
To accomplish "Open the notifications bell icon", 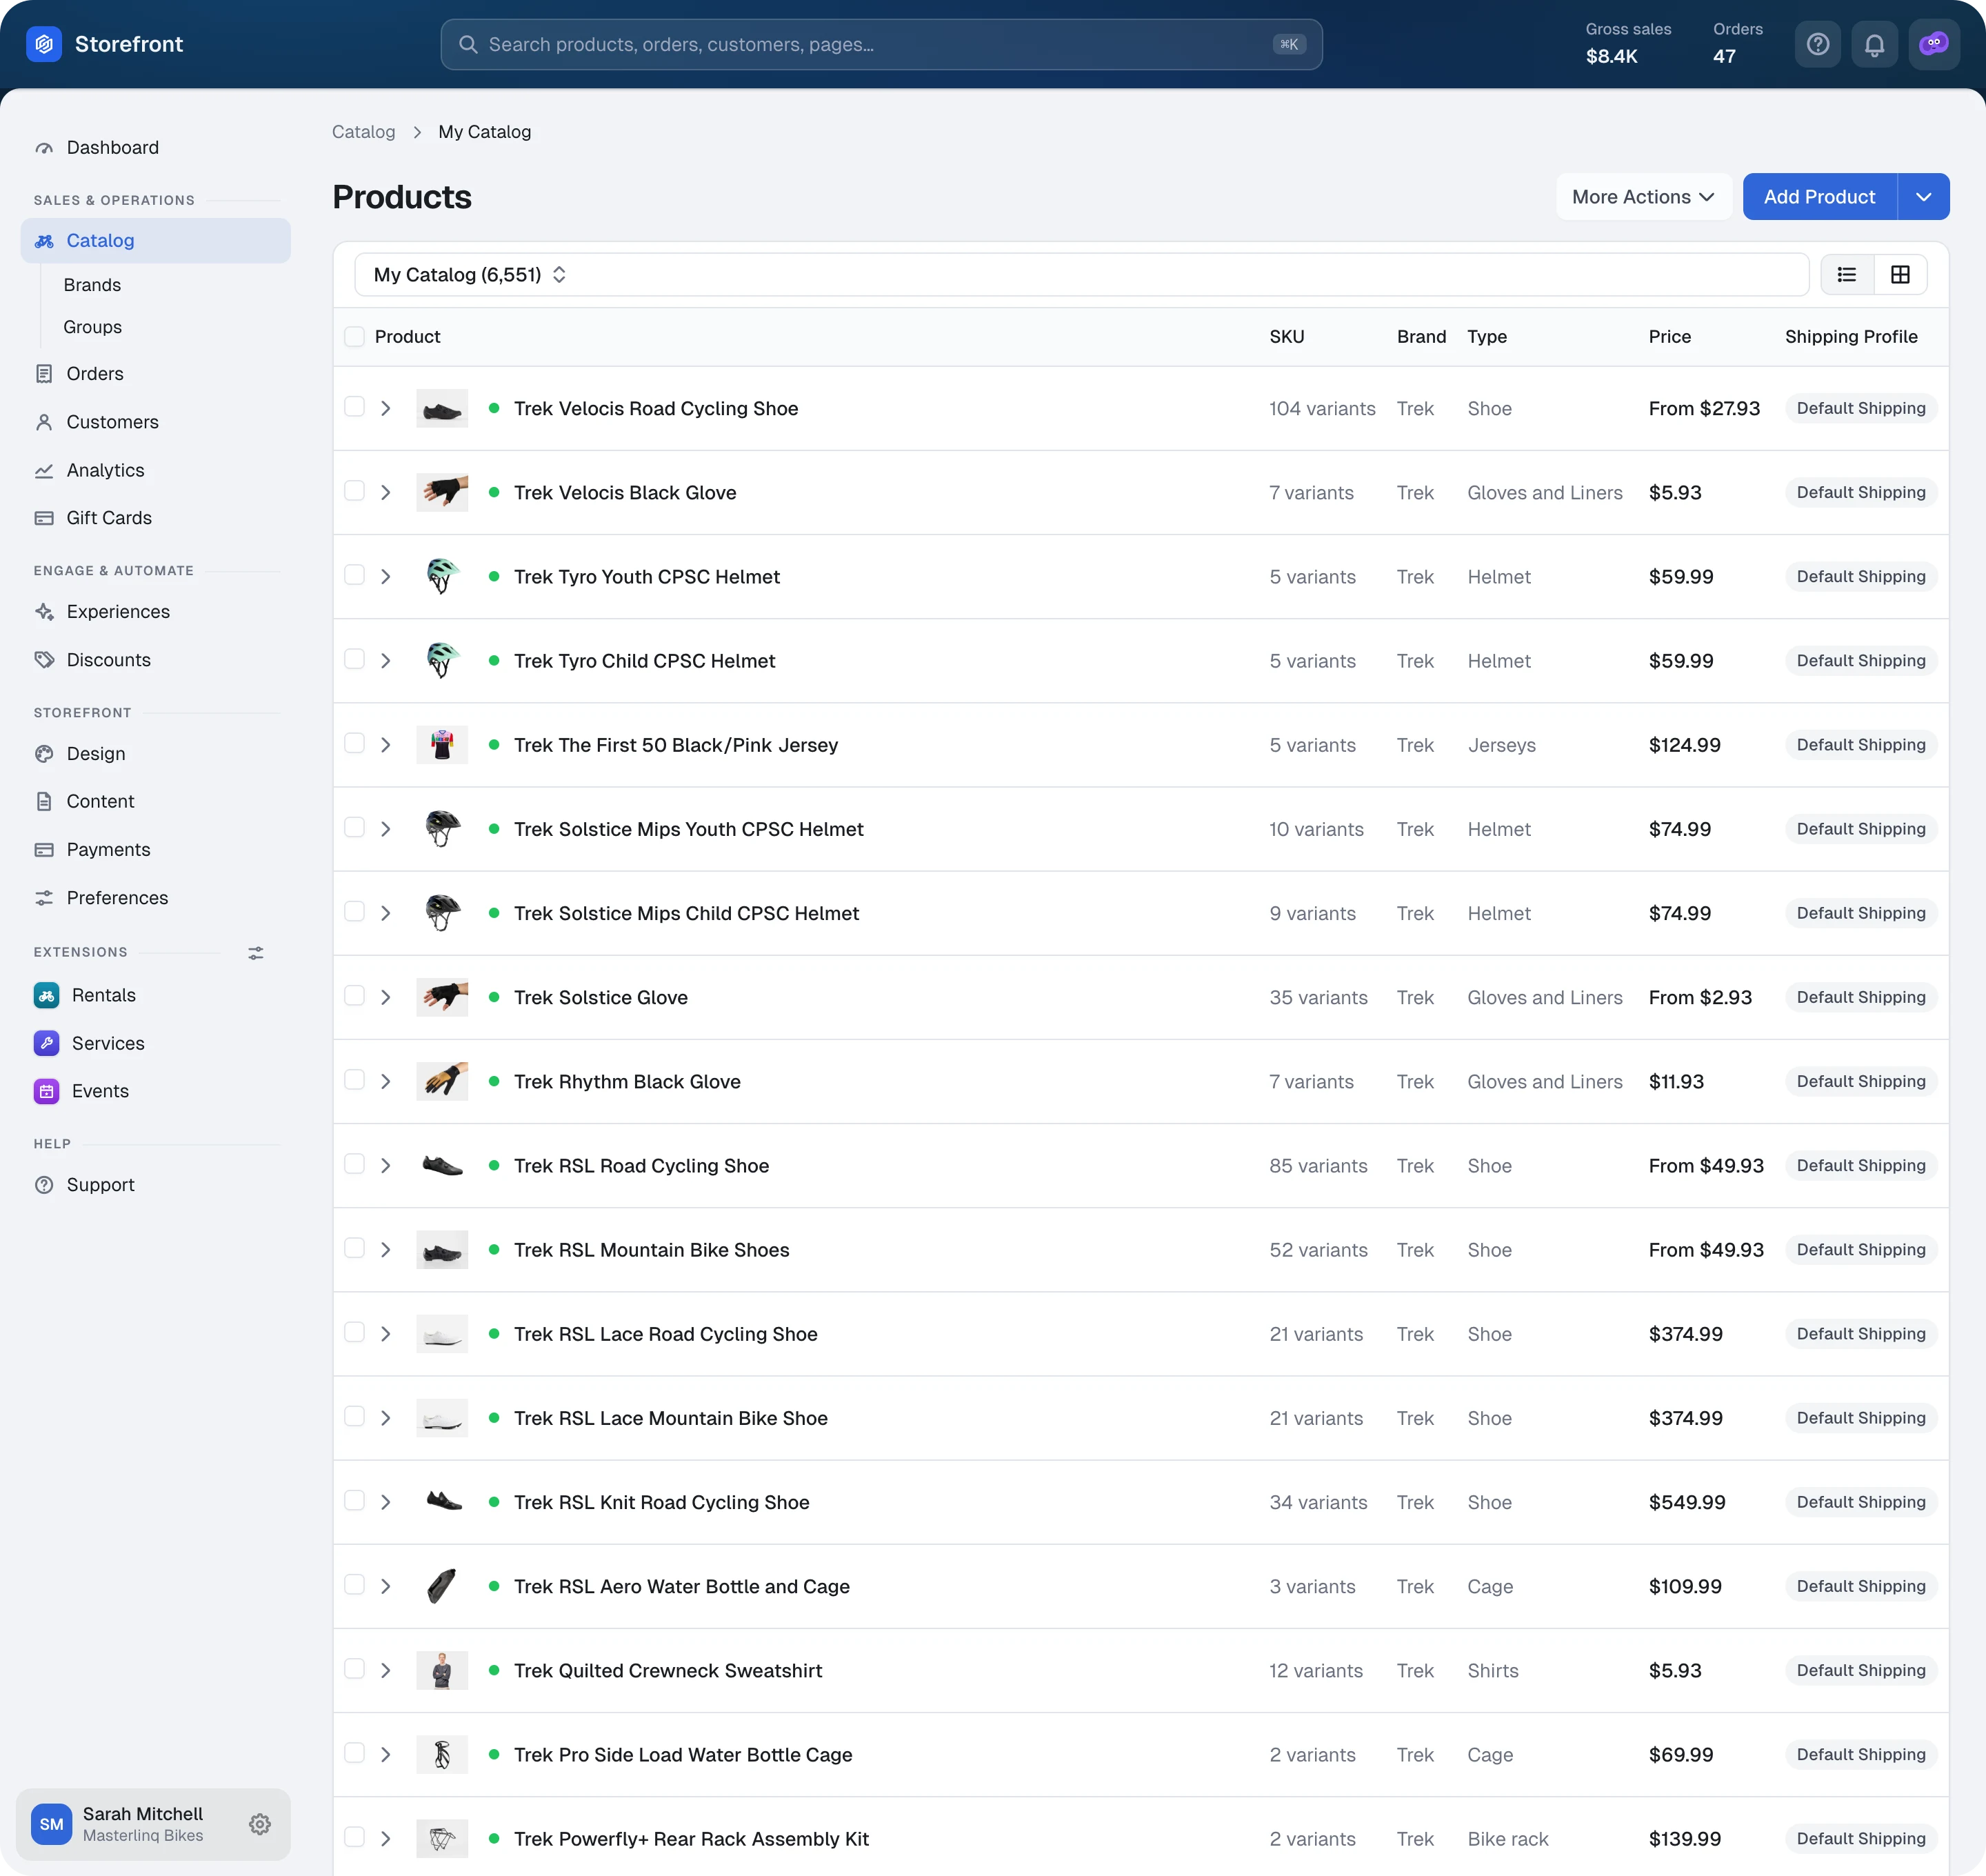I will pyautogui.click(x=1875, y=44).
